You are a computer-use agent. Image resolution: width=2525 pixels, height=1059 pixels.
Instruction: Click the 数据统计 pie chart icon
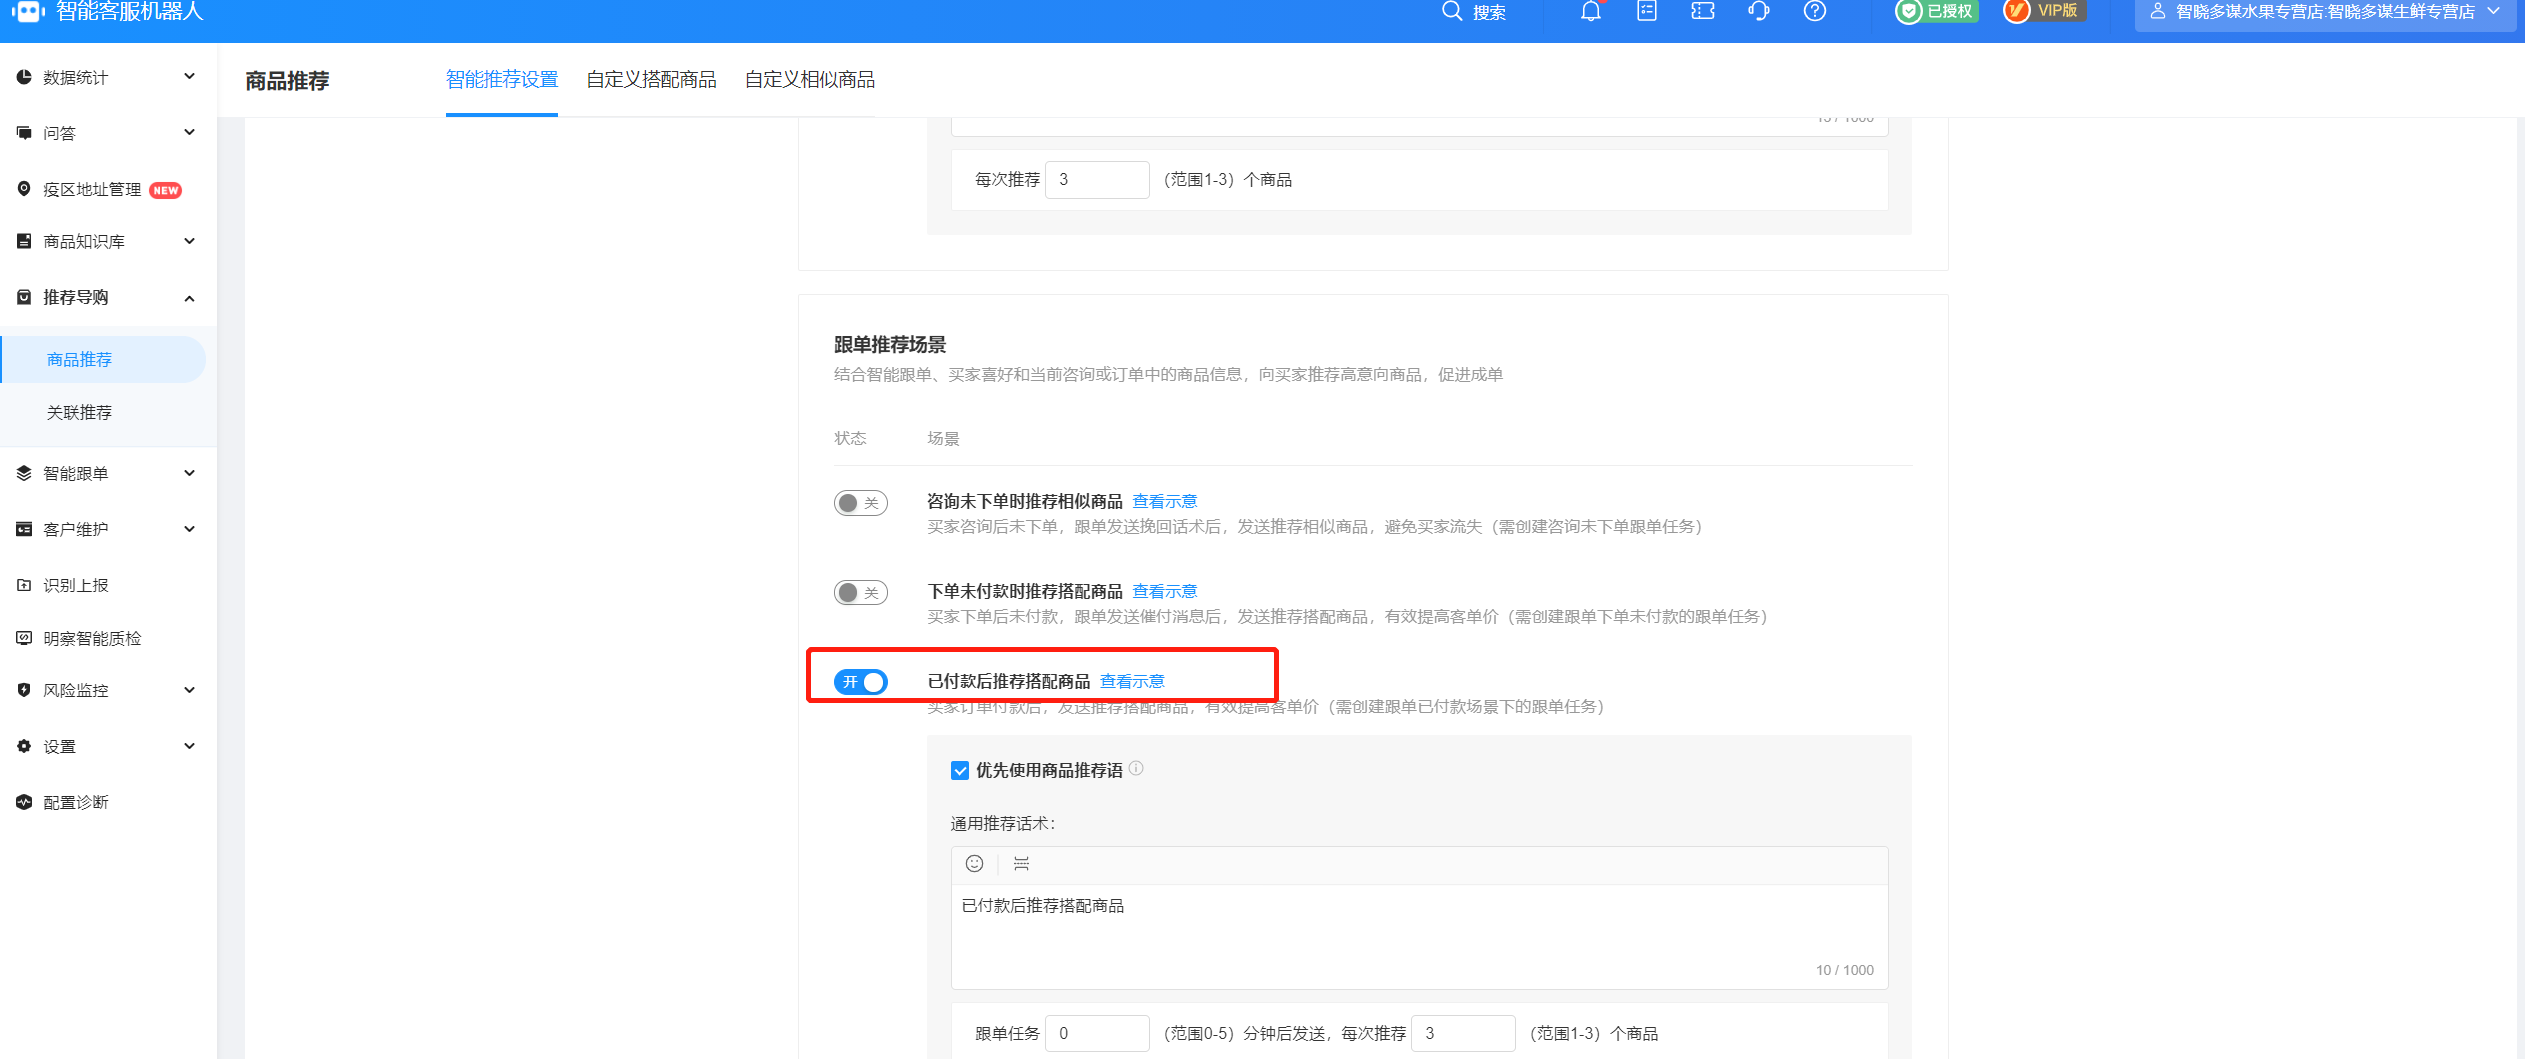click(x=24, y=77)
